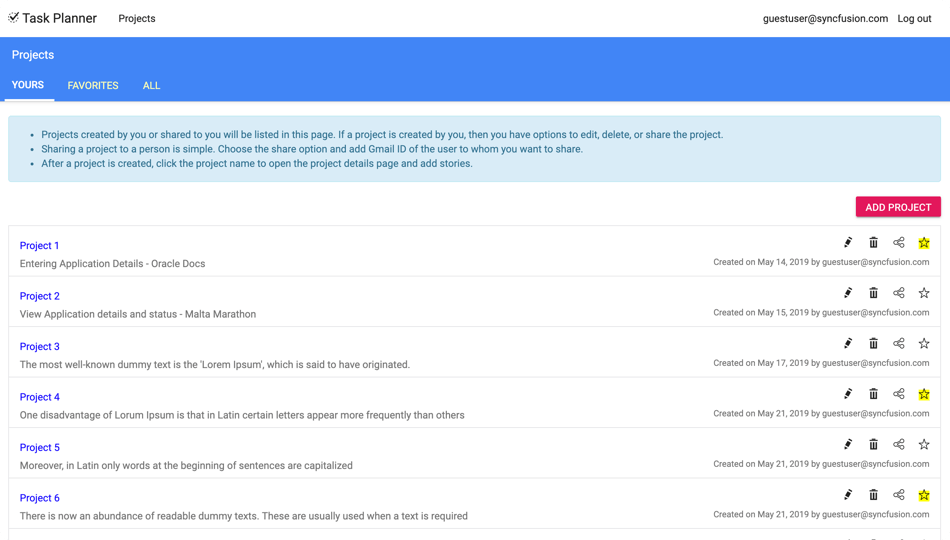Open Projects in top navigation

137,18
